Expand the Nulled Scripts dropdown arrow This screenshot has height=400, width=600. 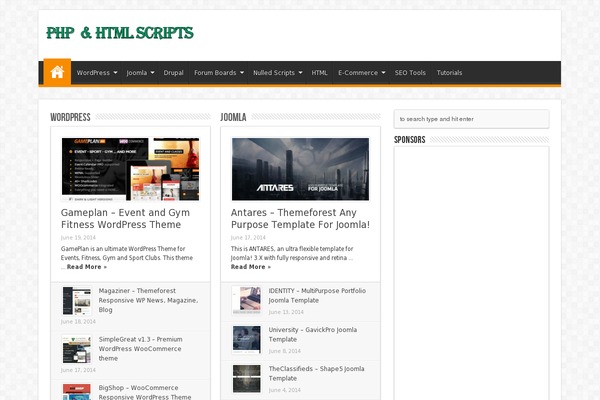pyautogui.click(x=300, y=72)
